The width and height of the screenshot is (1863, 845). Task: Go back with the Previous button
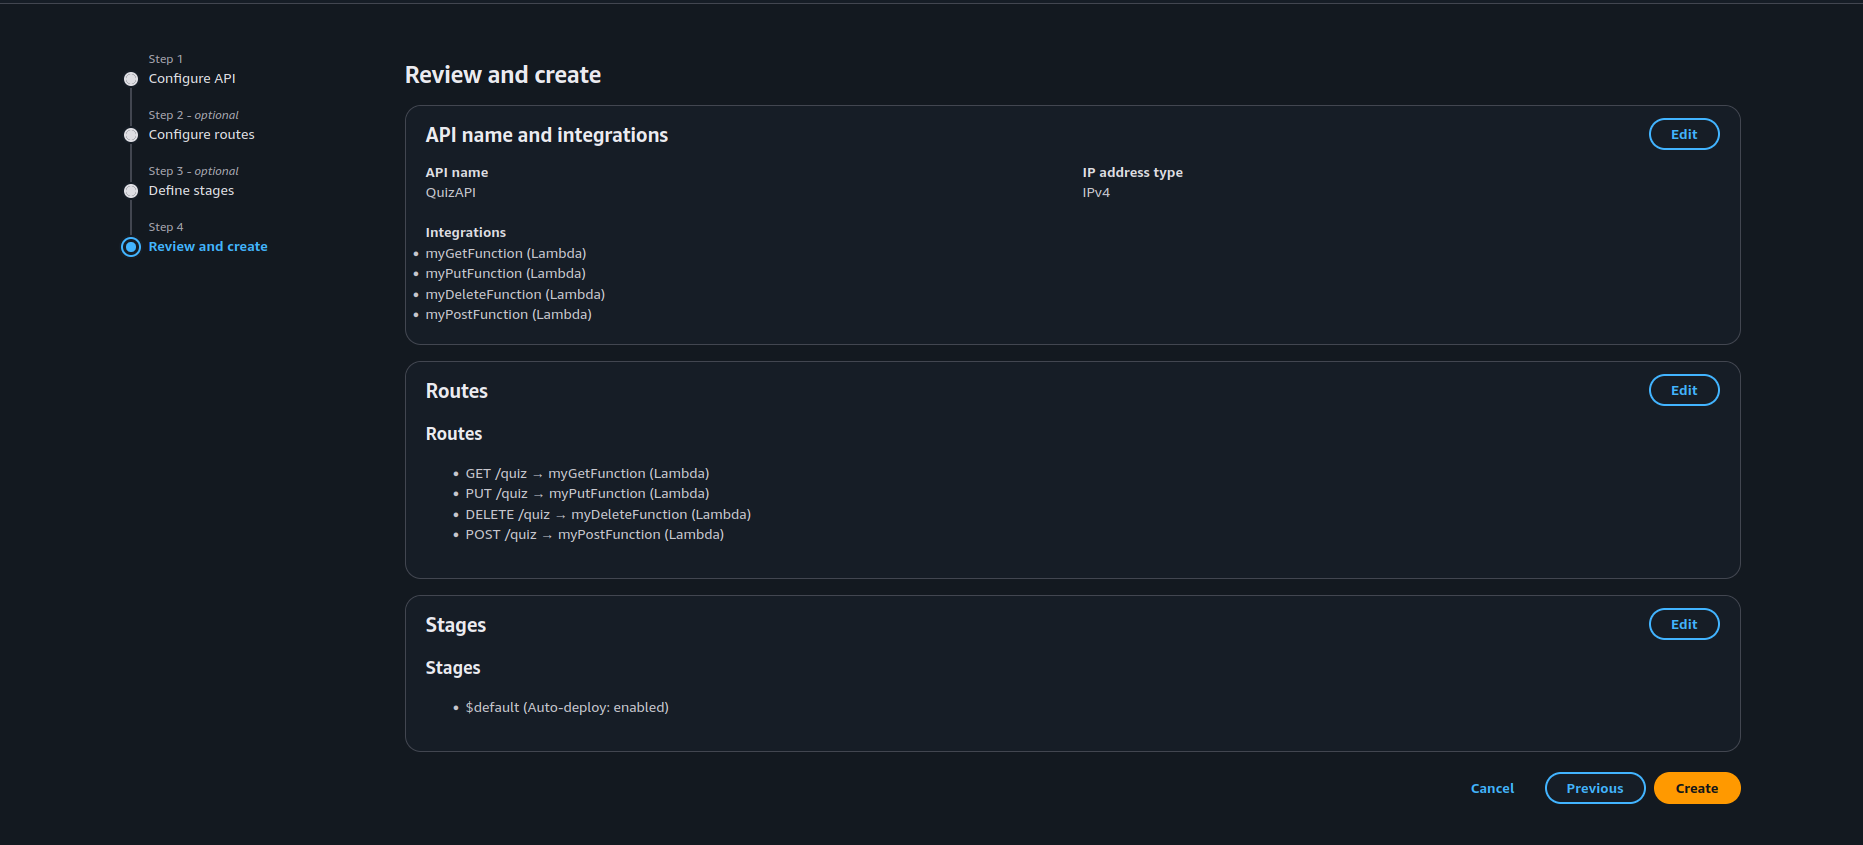tap(1594, 788)
